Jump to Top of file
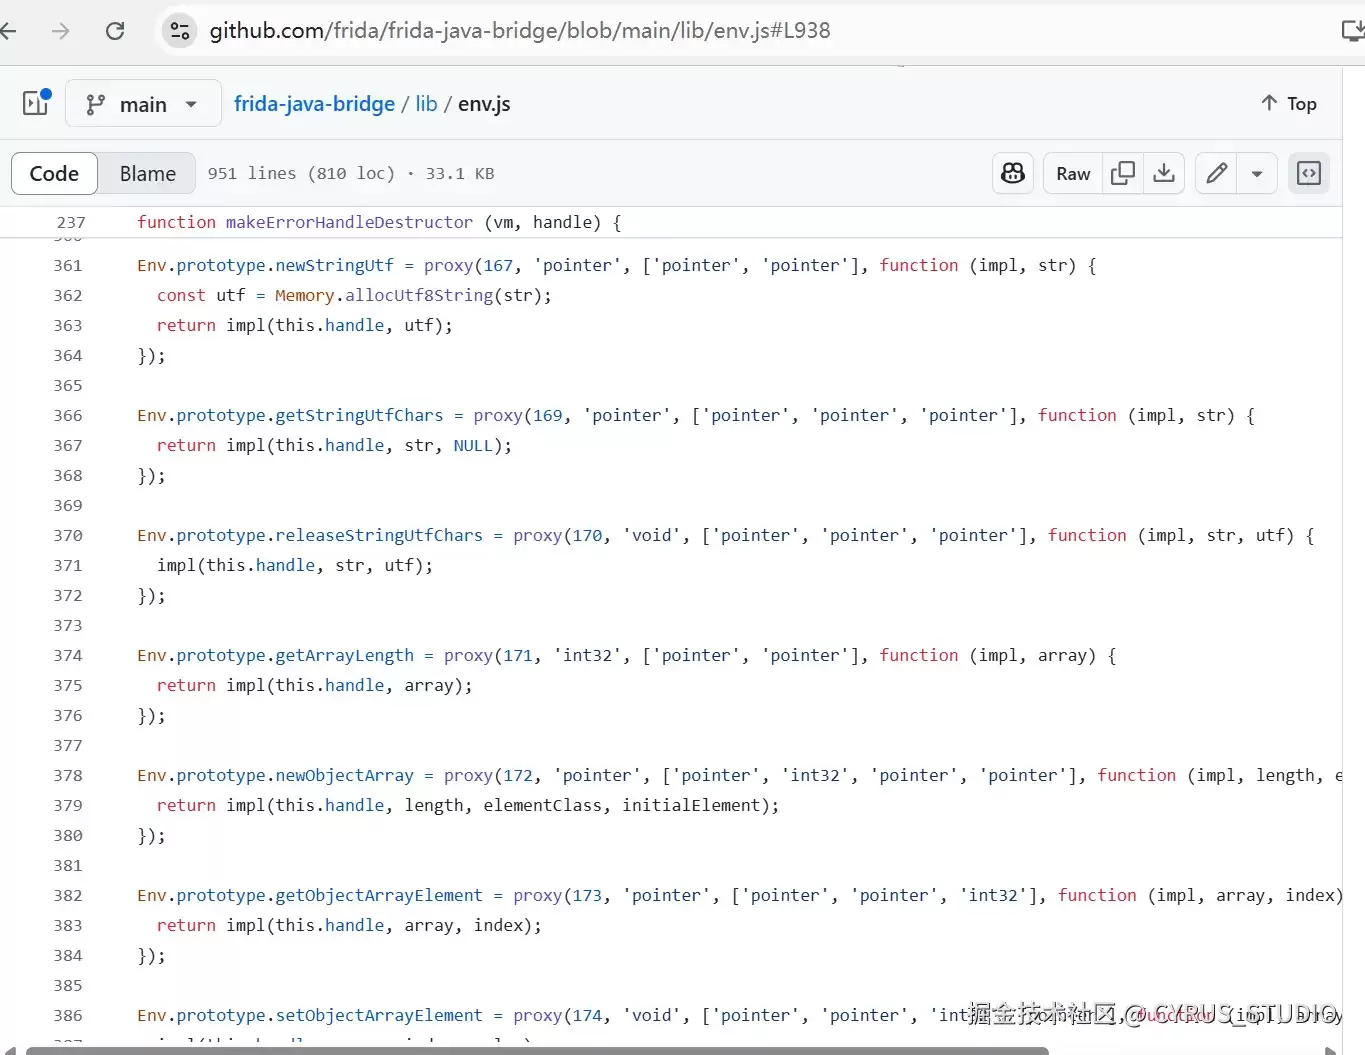1365x1055 pixels. pos(1289,103)
